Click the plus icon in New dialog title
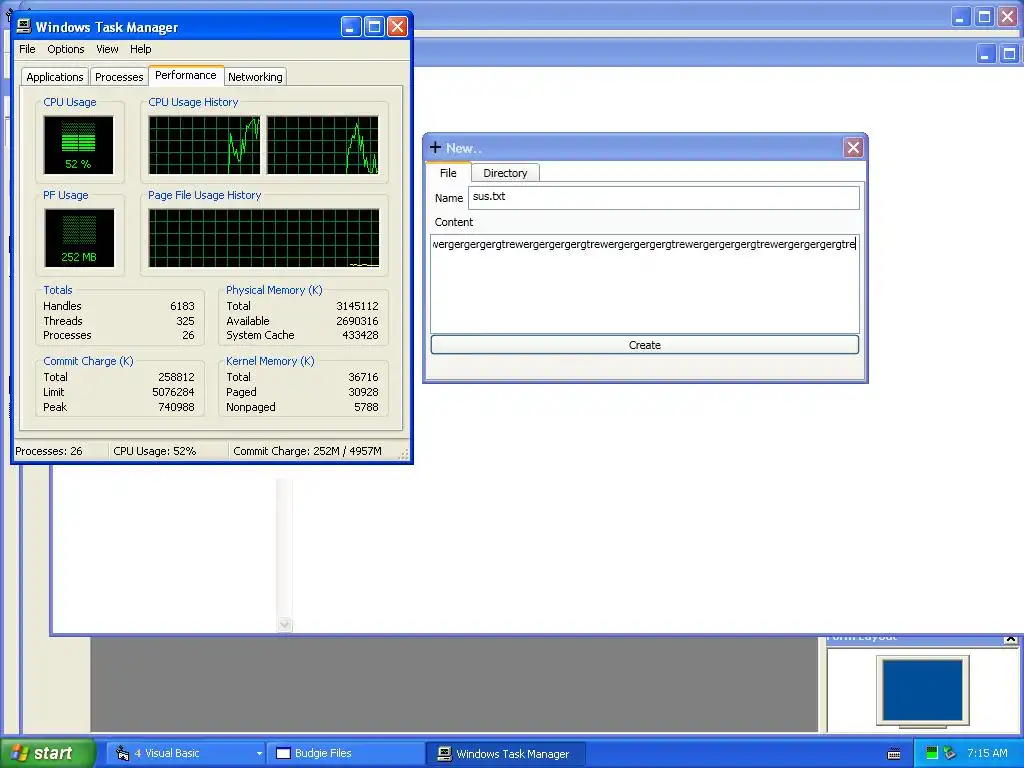Viewport: 1024px width, 768px height. [x=436, y=148]
